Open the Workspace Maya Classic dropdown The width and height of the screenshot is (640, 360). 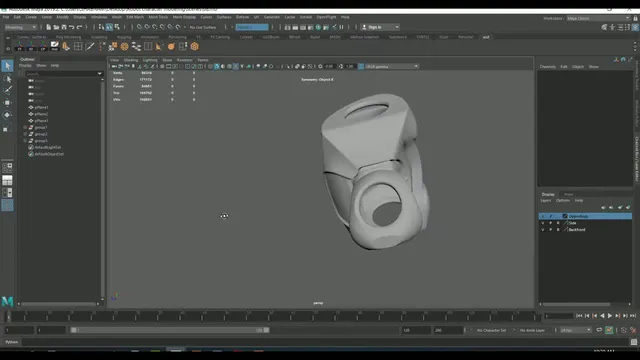click(x=598, y=18)
